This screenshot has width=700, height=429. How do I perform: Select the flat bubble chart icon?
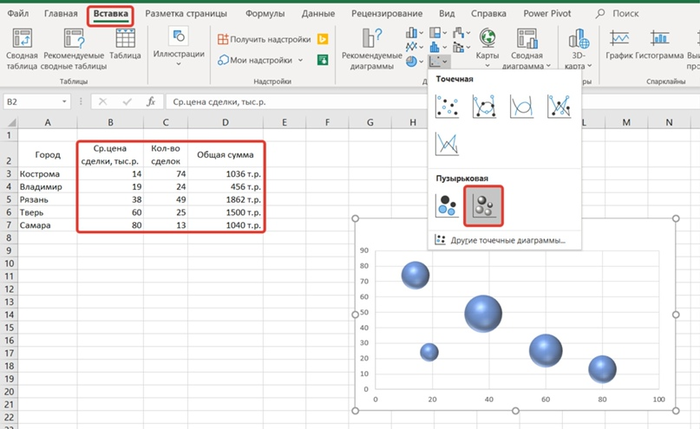[447, 205]
